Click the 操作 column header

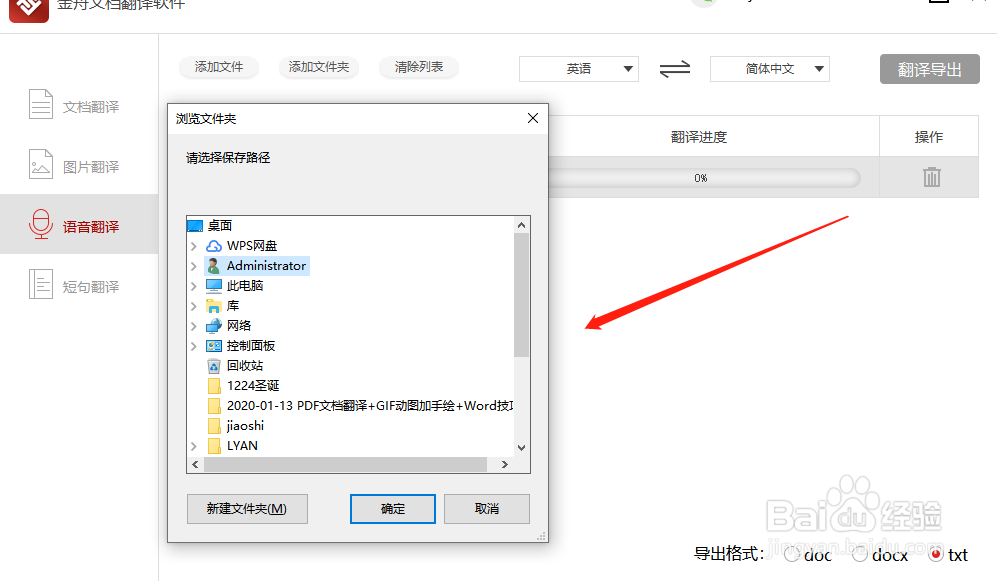tap(929, 136)
